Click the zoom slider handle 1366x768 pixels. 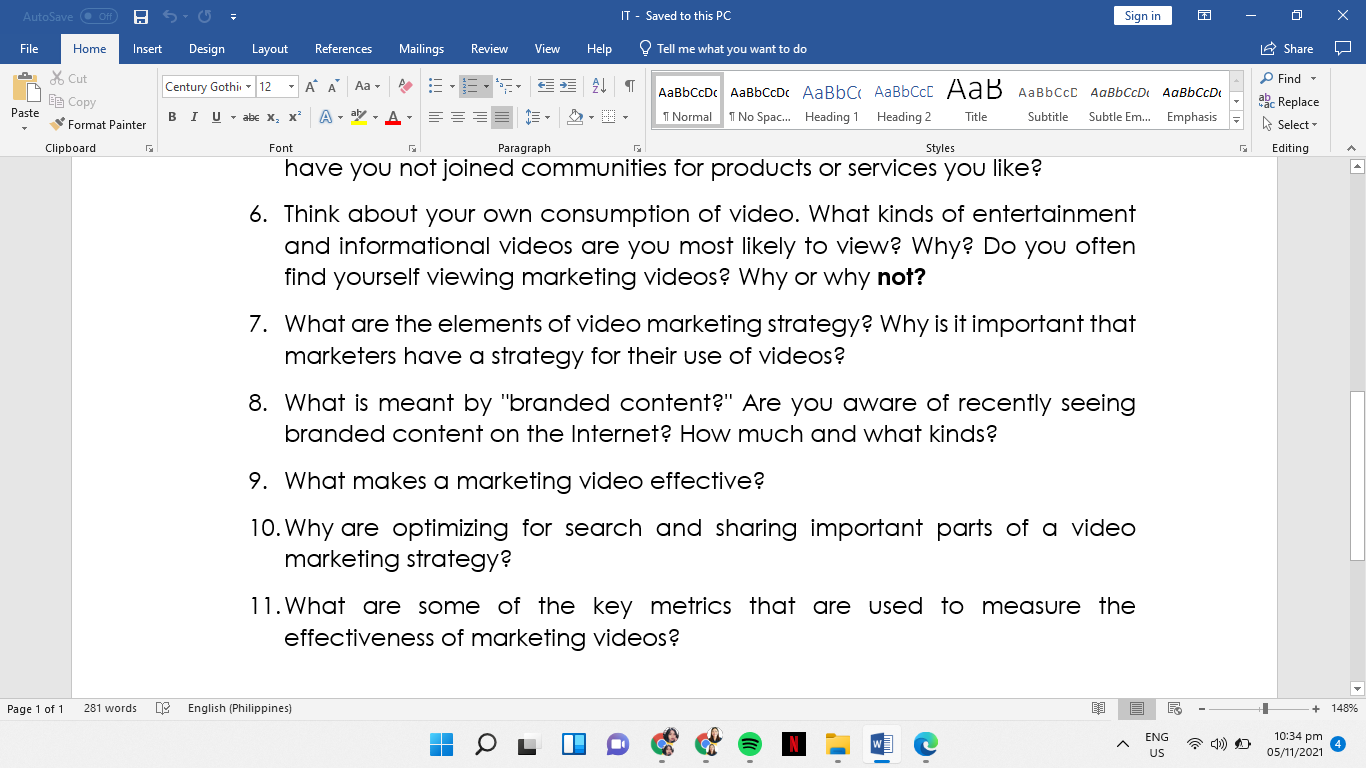point(1265,708)
